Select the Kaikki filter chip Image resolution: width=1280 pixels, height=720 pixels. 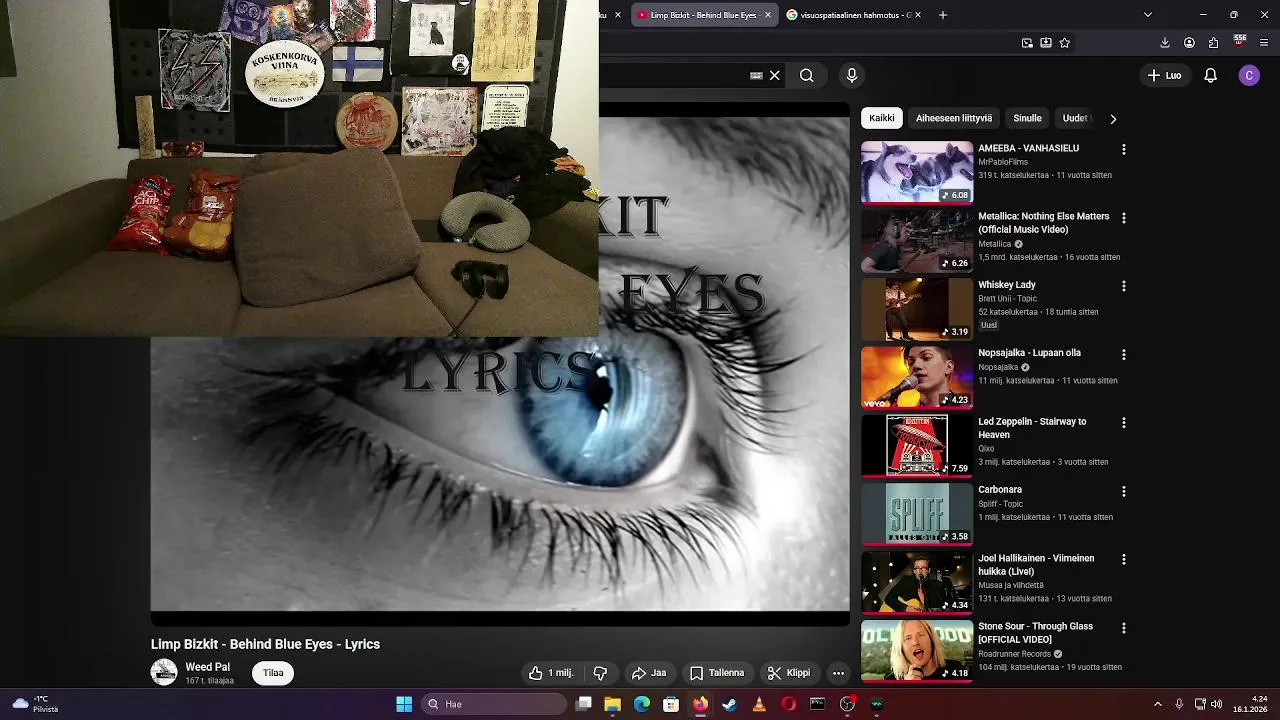pyautogui.click(x=882, y=118)
